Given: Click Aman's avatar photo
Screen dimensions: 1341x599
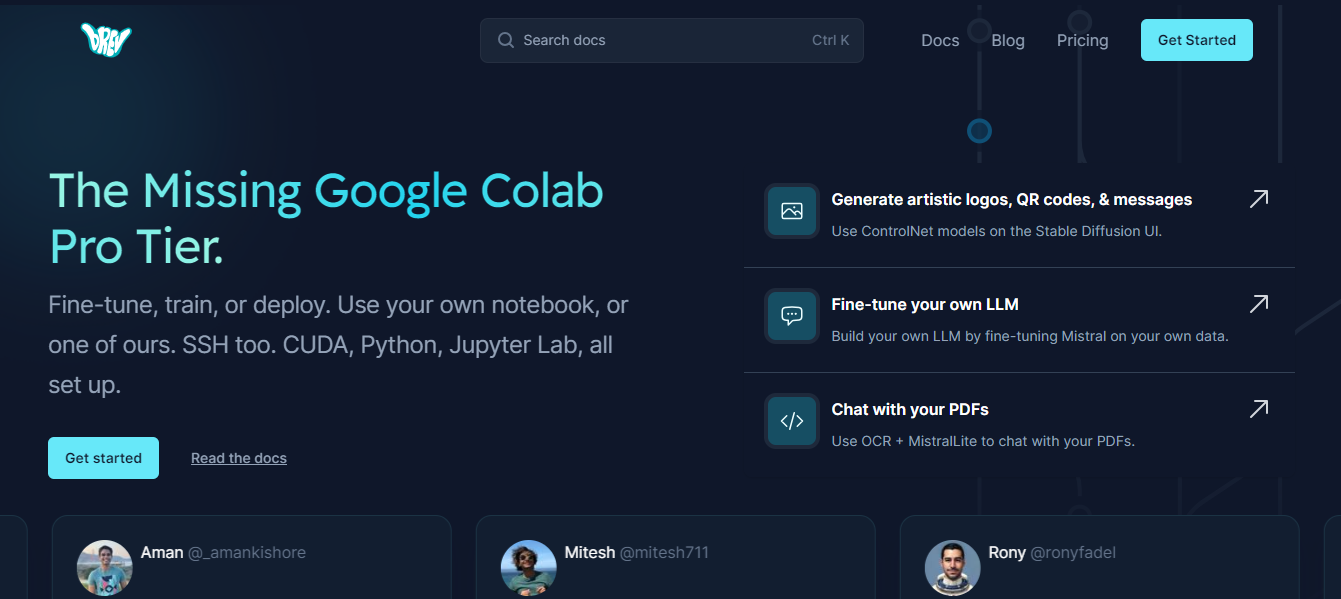Looking at the screenshot, I should [105, 568].
